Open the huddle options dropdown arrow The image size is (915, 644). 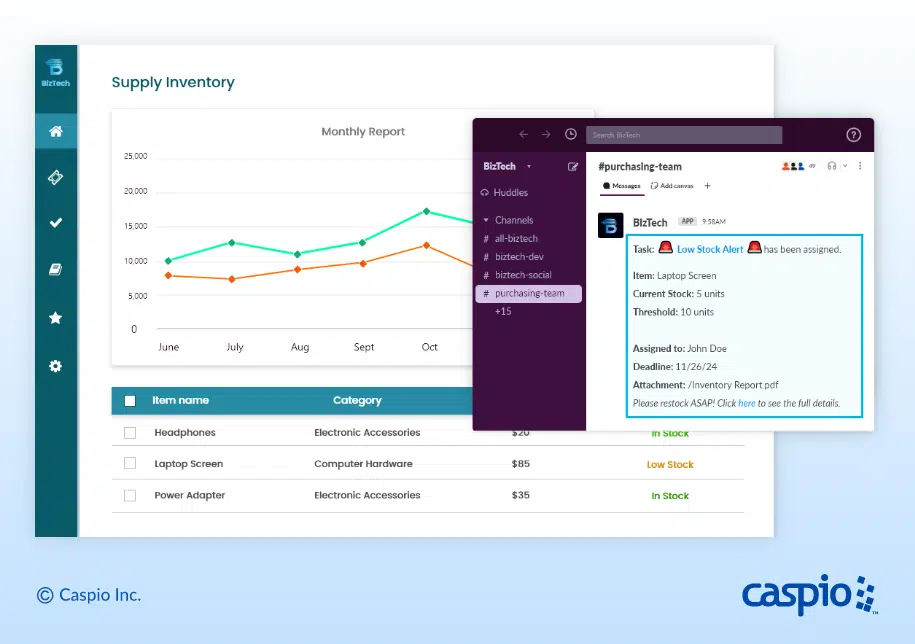point(845,166)
